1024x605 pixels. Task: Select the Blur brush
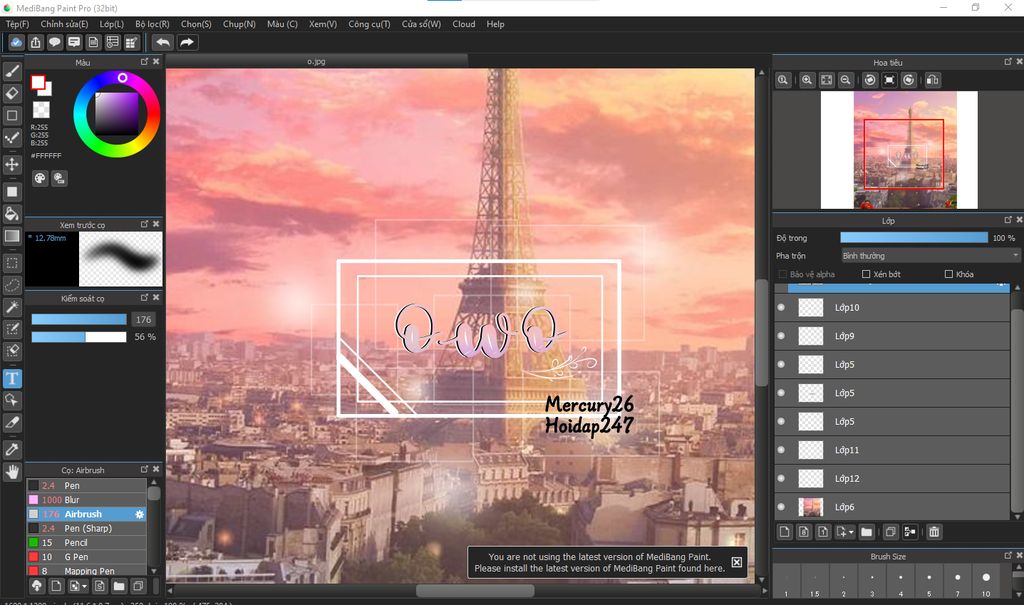point(86,500)
